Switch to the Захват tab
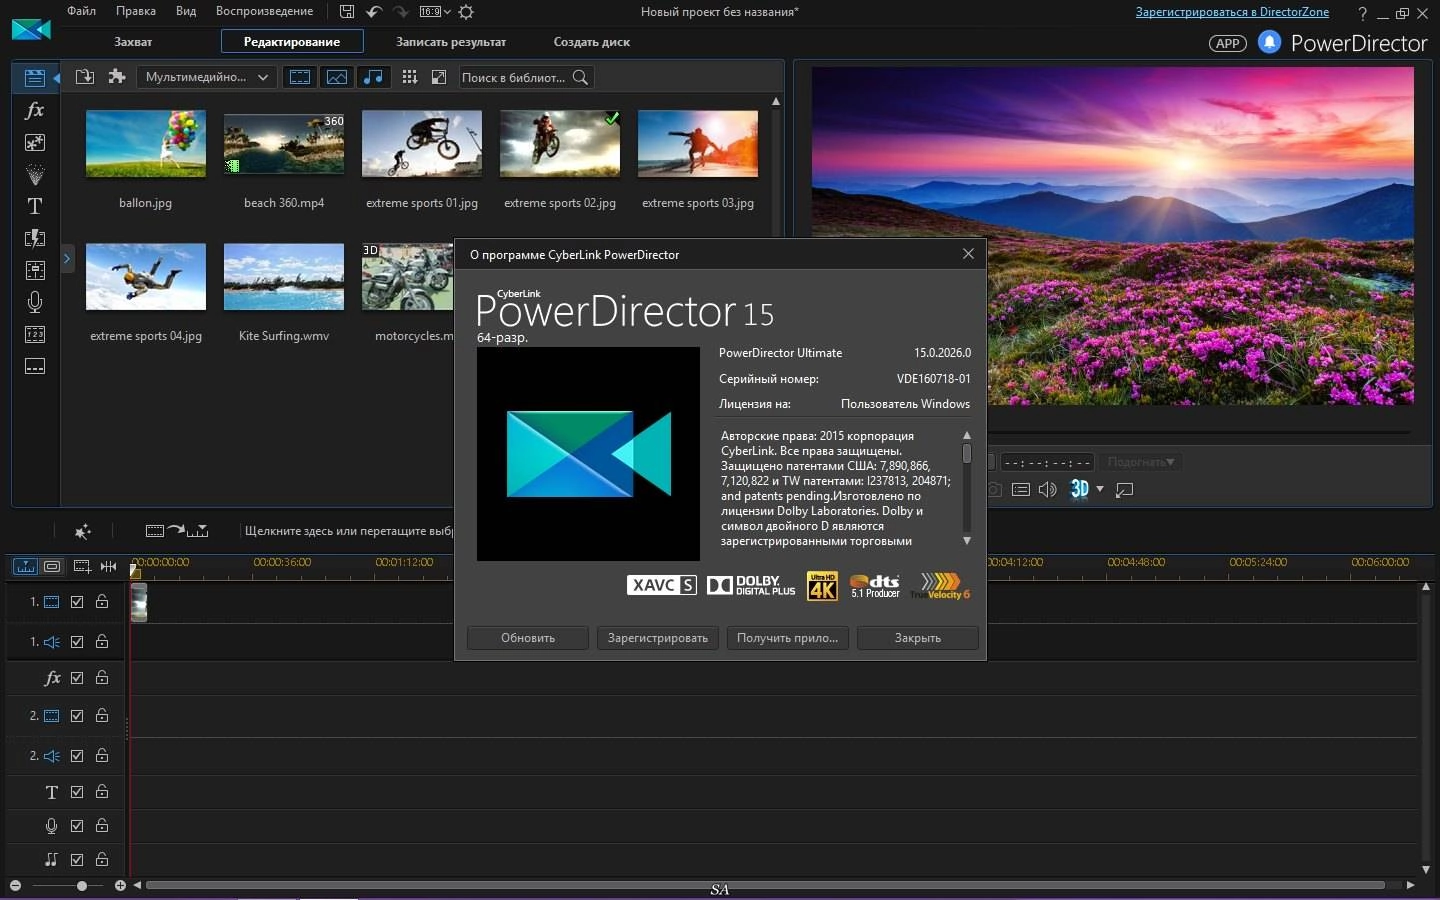 pyautogui.click(x=133, y=42)
